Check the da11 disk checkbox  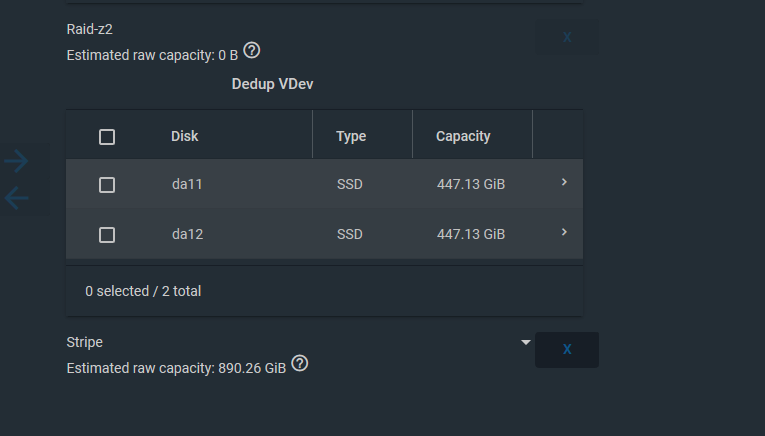pyautogui.click(x=107, y=184)
